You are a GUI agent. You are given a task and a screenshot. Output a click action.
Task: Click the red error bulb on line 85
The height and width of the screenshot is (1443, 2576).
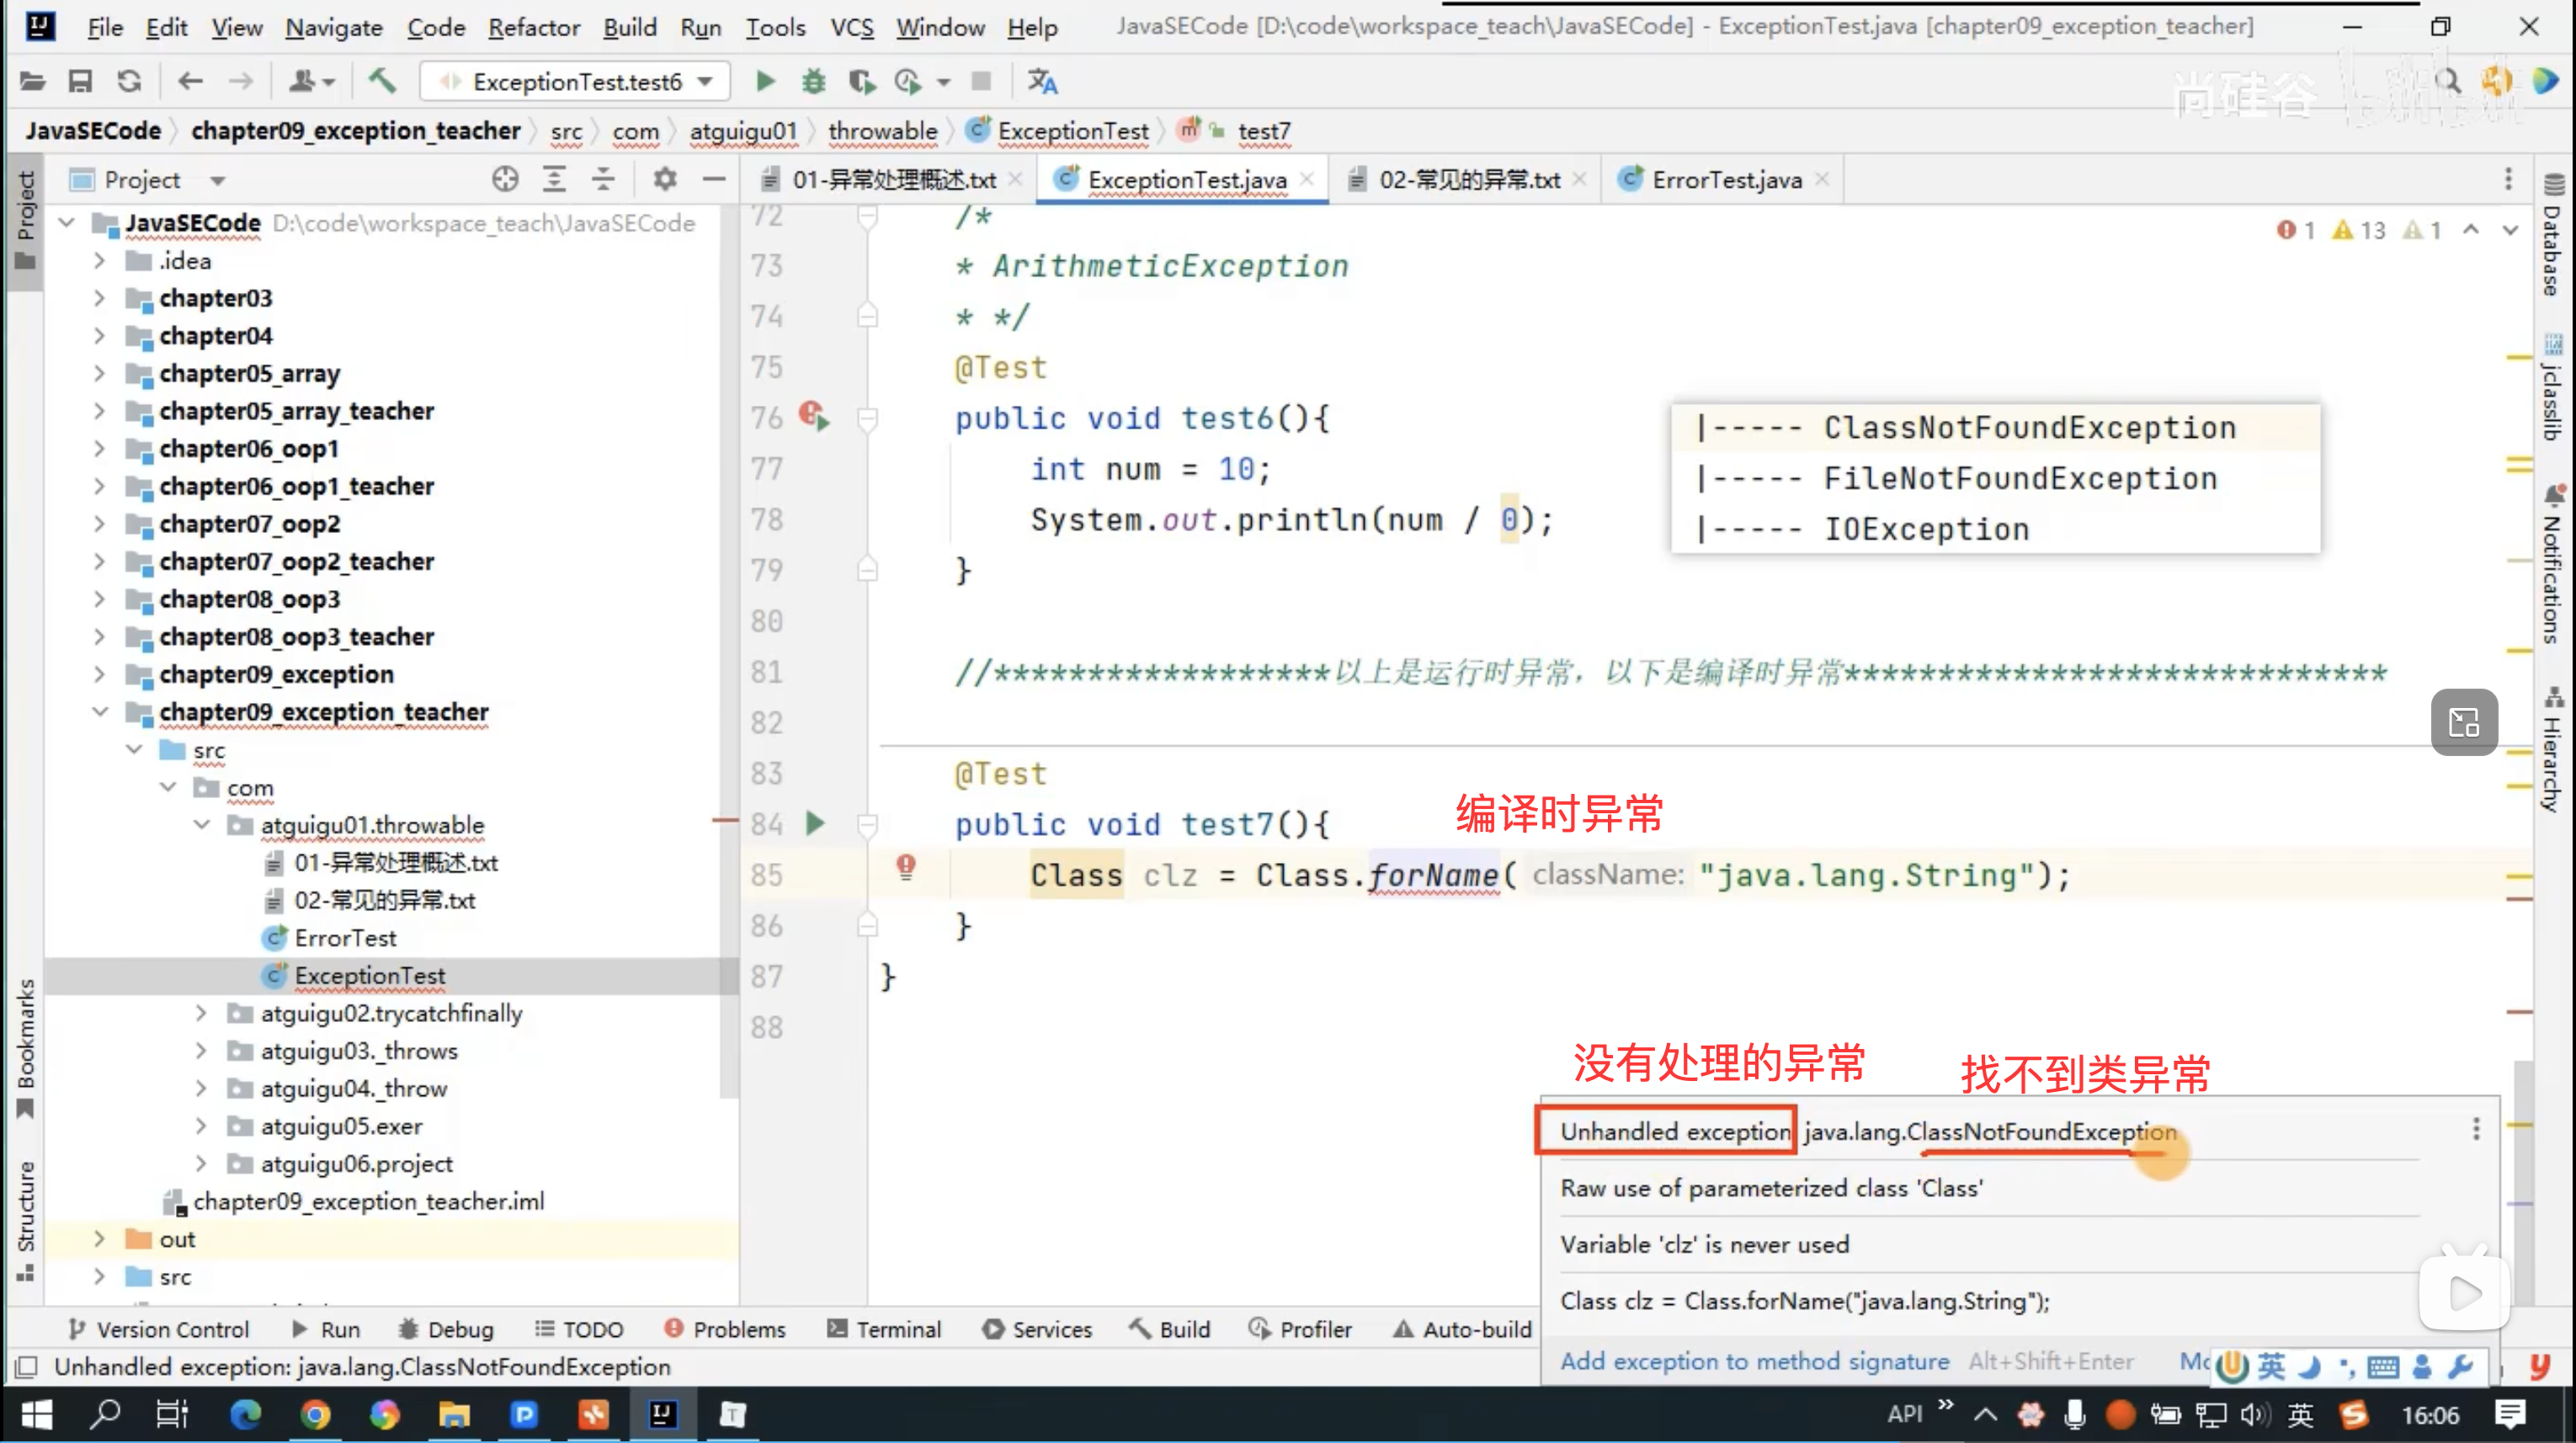(x=906, y=866)
